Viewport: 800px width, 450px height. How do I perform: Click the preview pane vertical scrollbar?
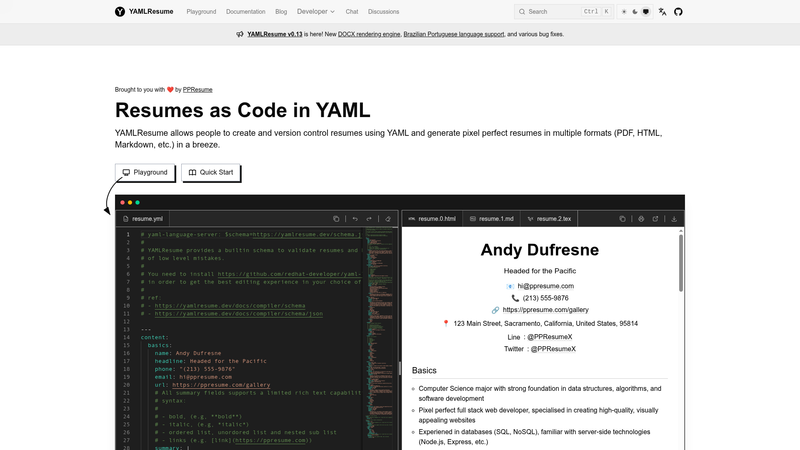681,263
